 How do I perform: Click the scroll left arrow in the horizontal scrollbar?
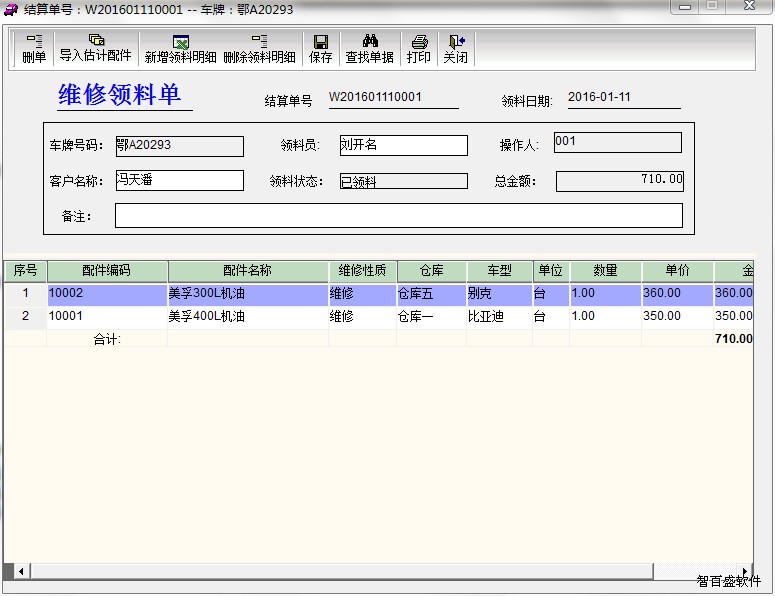tap(21, 571)
